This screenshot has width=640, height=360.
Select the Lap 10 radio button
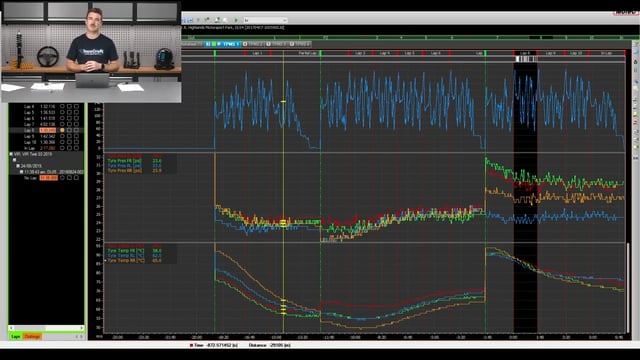[62, 142]
